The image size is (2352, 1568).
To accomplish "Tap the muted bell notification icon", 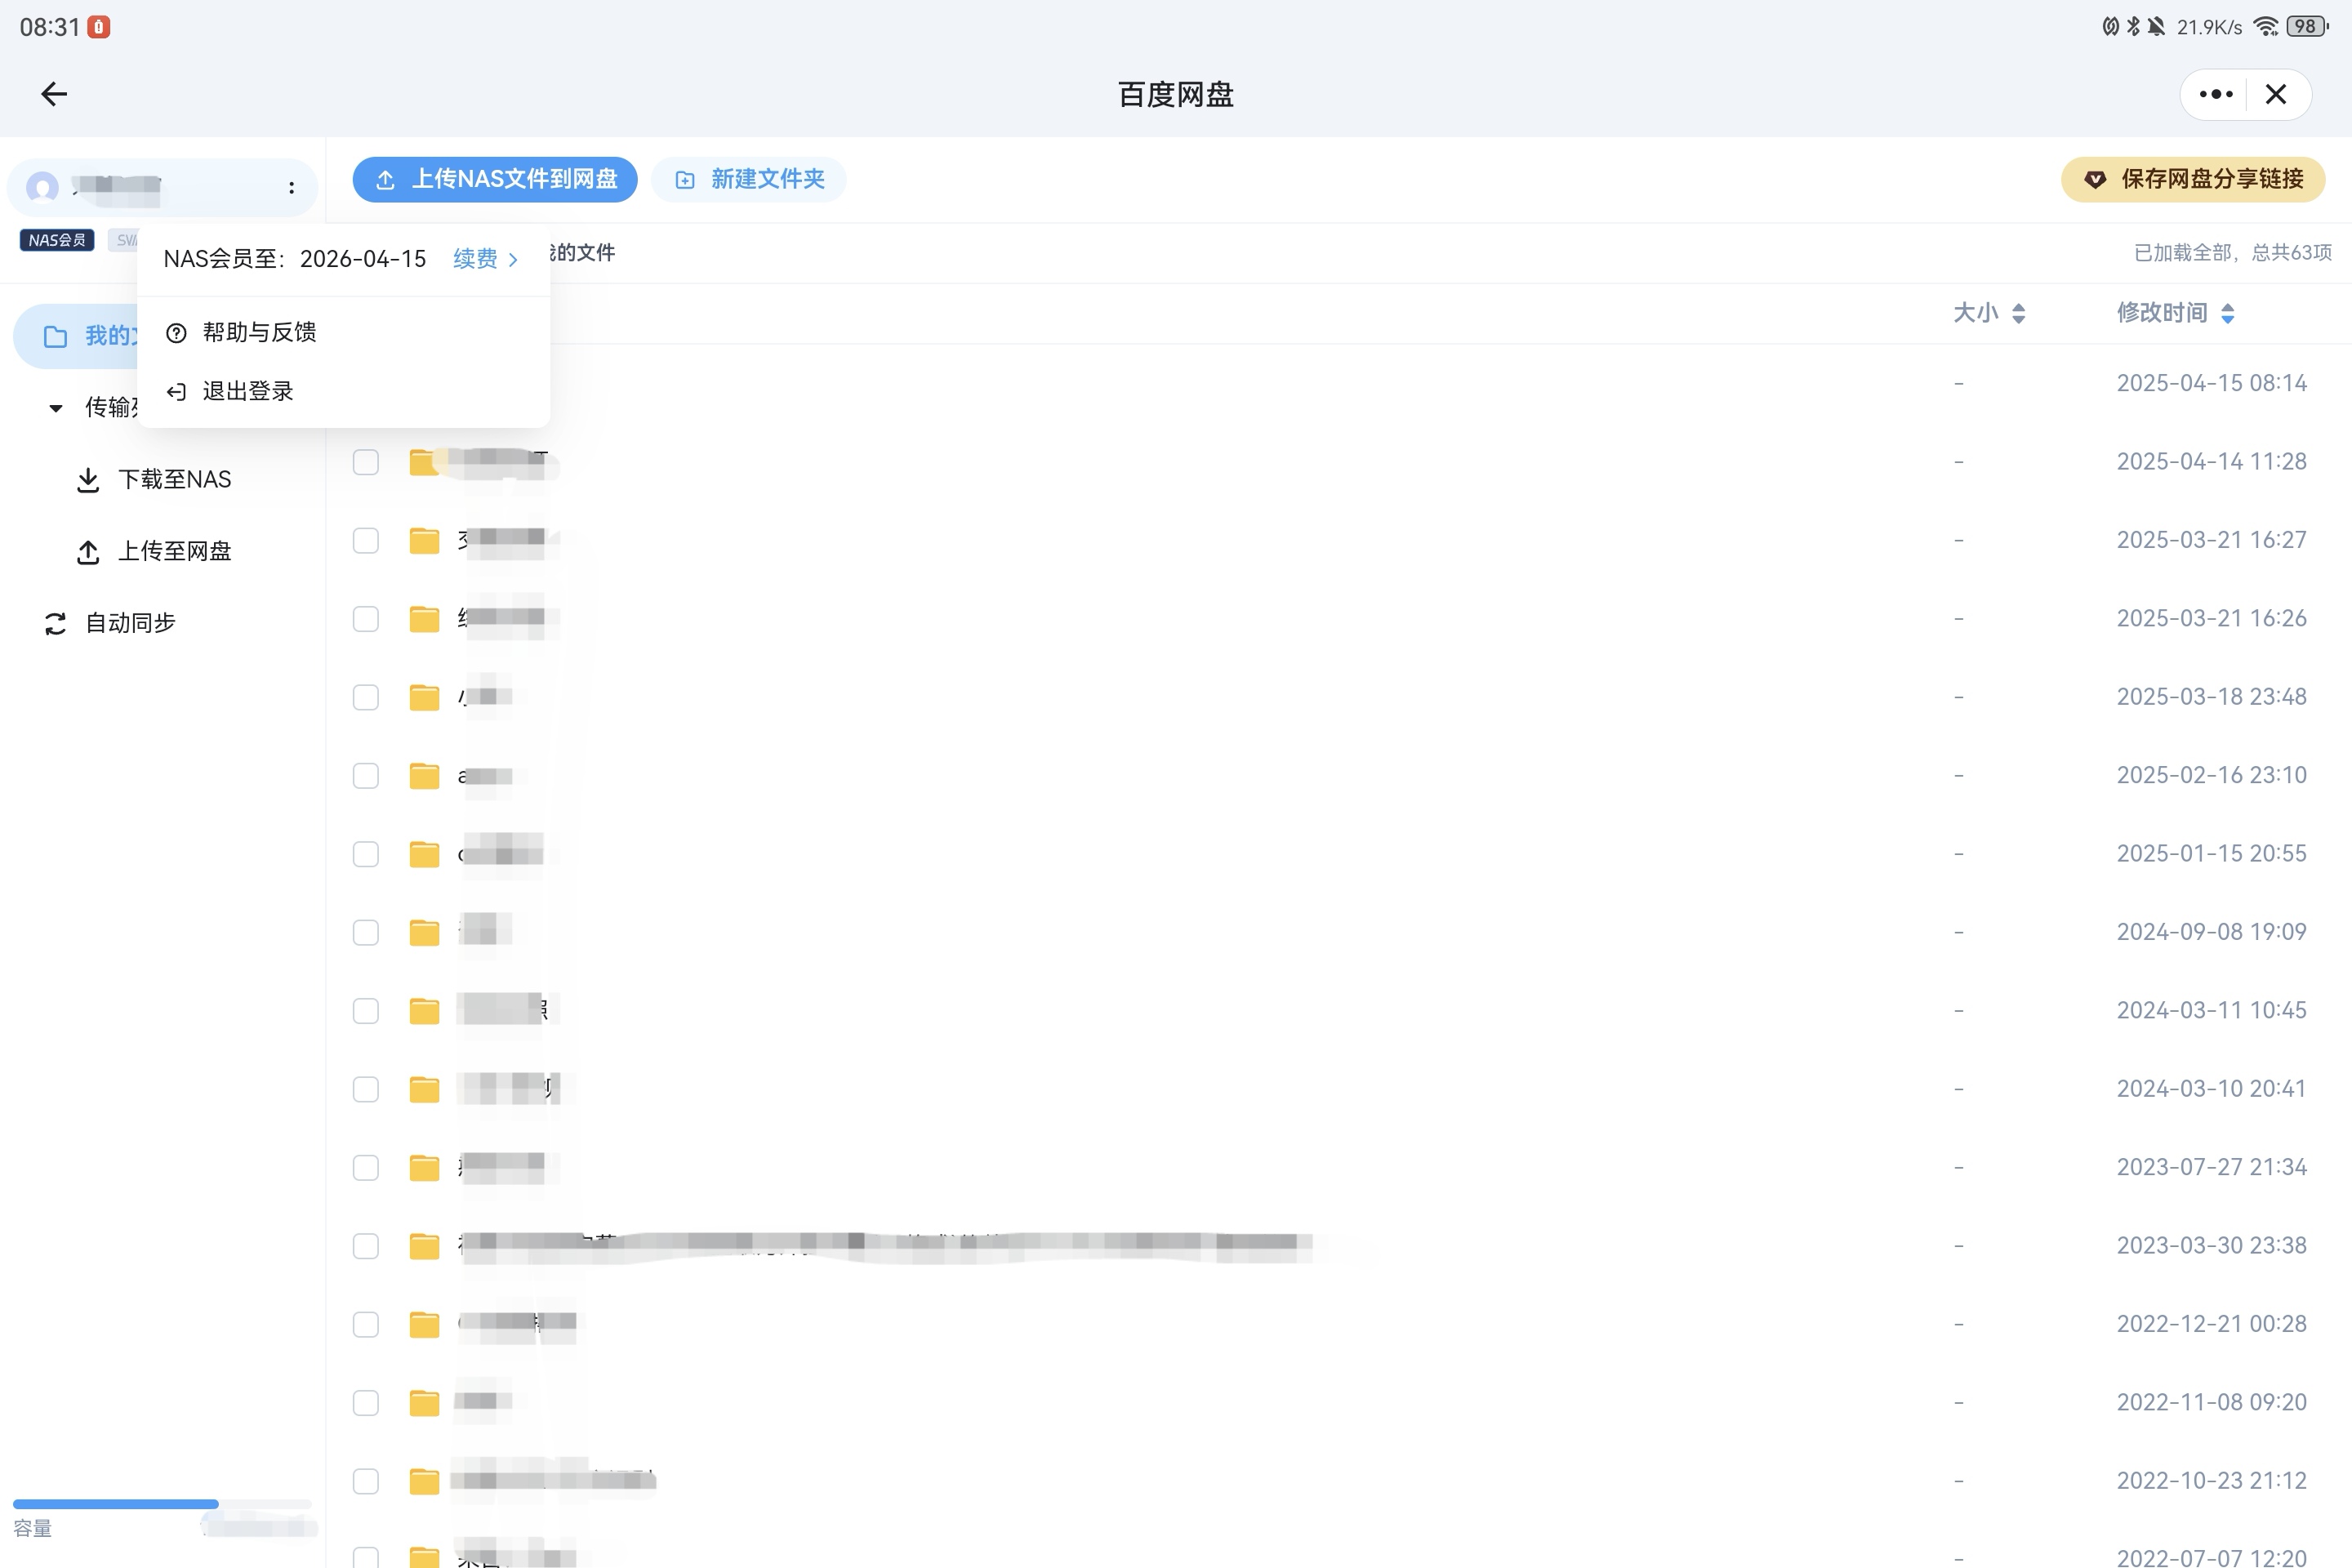I will [2157, 27].
